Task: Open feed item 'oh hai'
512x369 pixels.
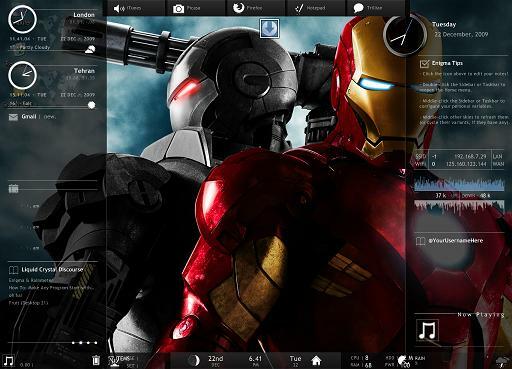Action: coord(15,295)
